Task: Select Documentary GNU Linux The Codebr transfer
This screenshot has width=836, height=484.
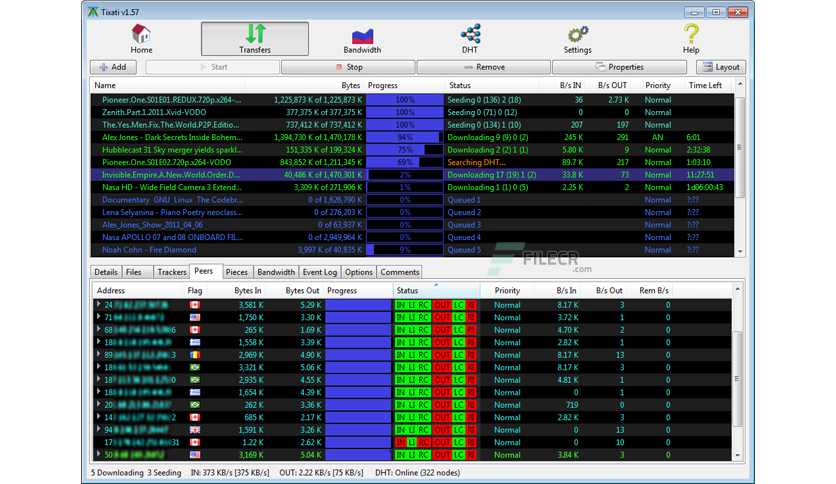Action: [412, 200]
